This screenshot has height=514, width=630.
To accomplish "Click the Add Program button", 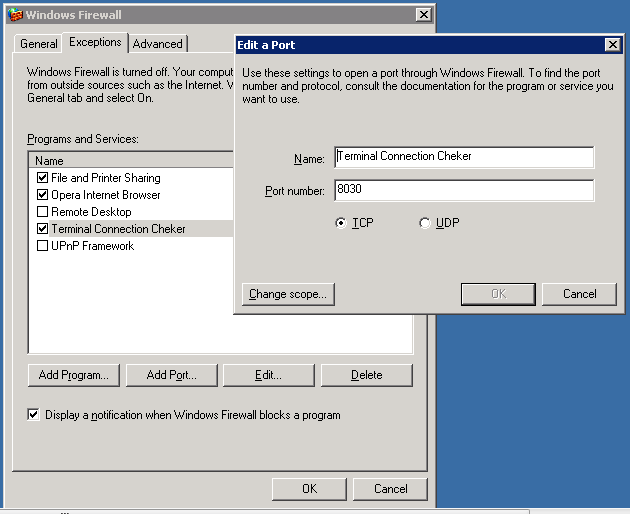I will 74,375.
